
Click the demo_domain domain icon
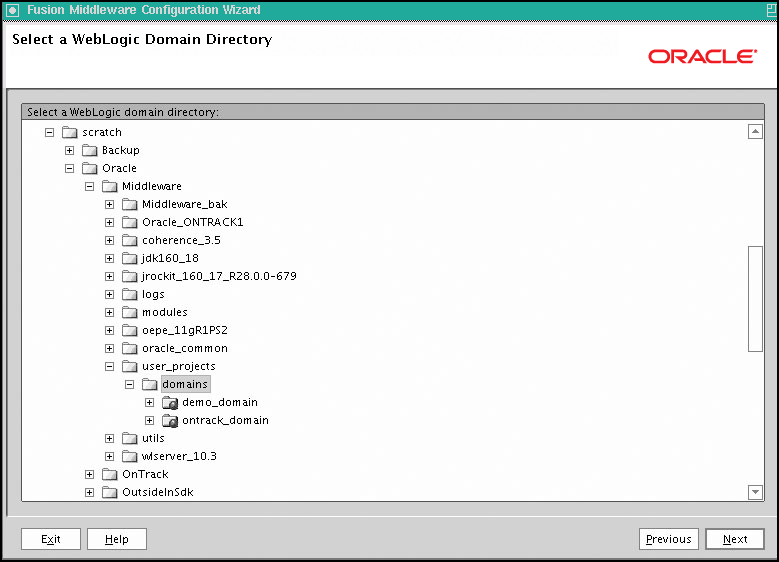tap(170, 402)
